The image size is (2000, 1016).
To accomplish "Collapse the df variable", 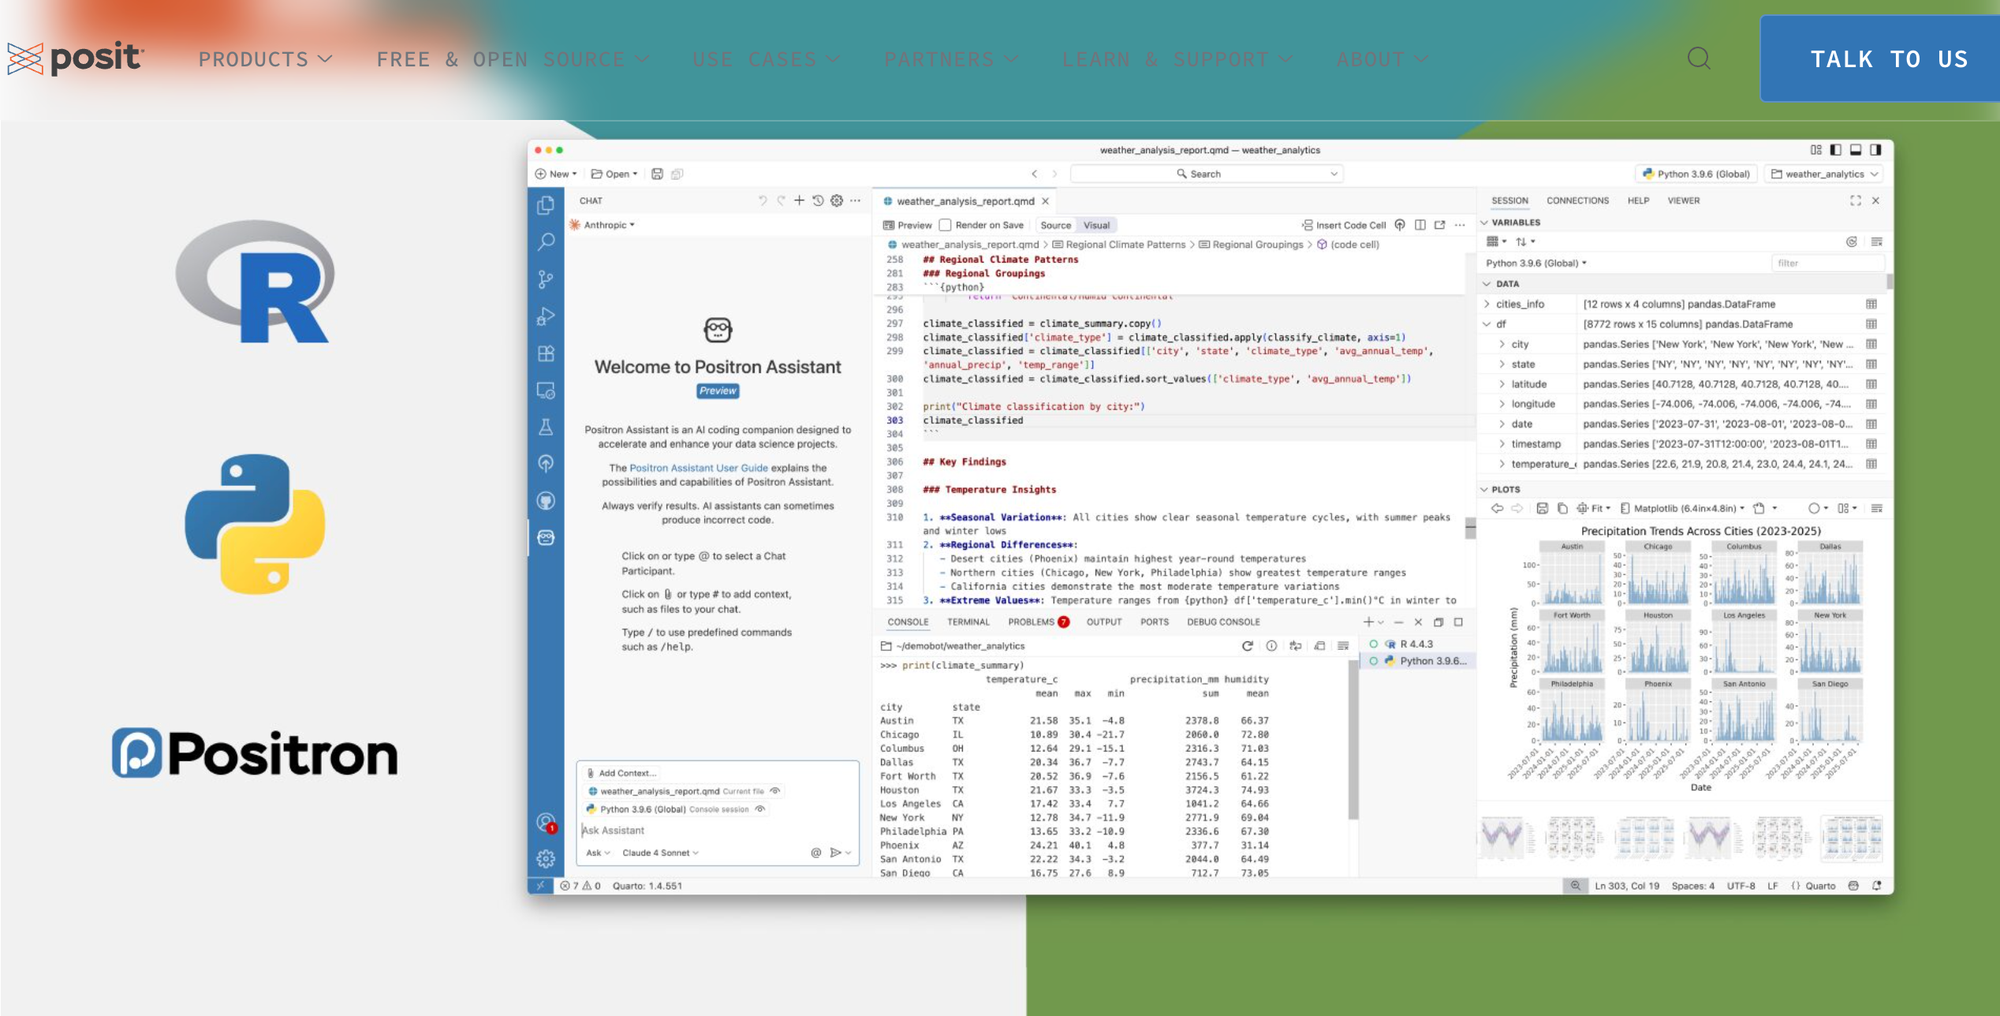I will (1487, 324).
